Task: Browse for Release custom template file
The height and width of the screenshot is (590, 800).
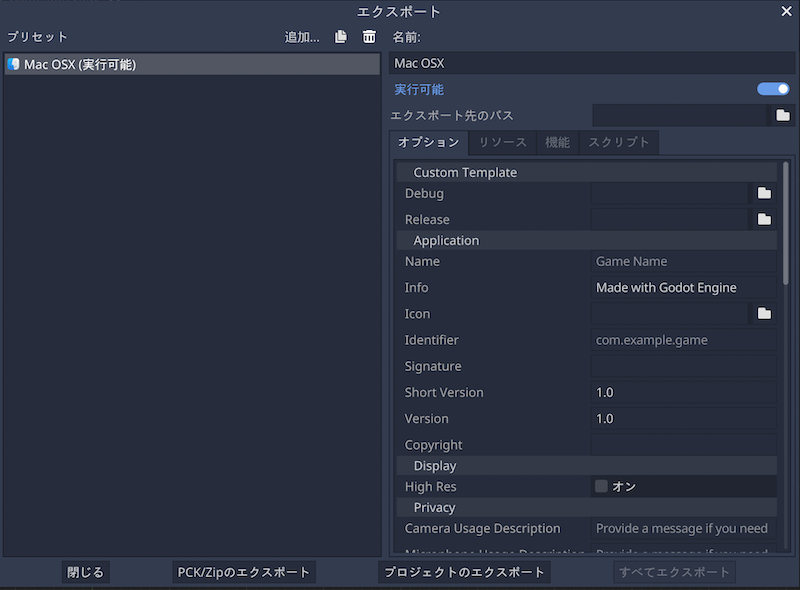Action: coord(764,219)
